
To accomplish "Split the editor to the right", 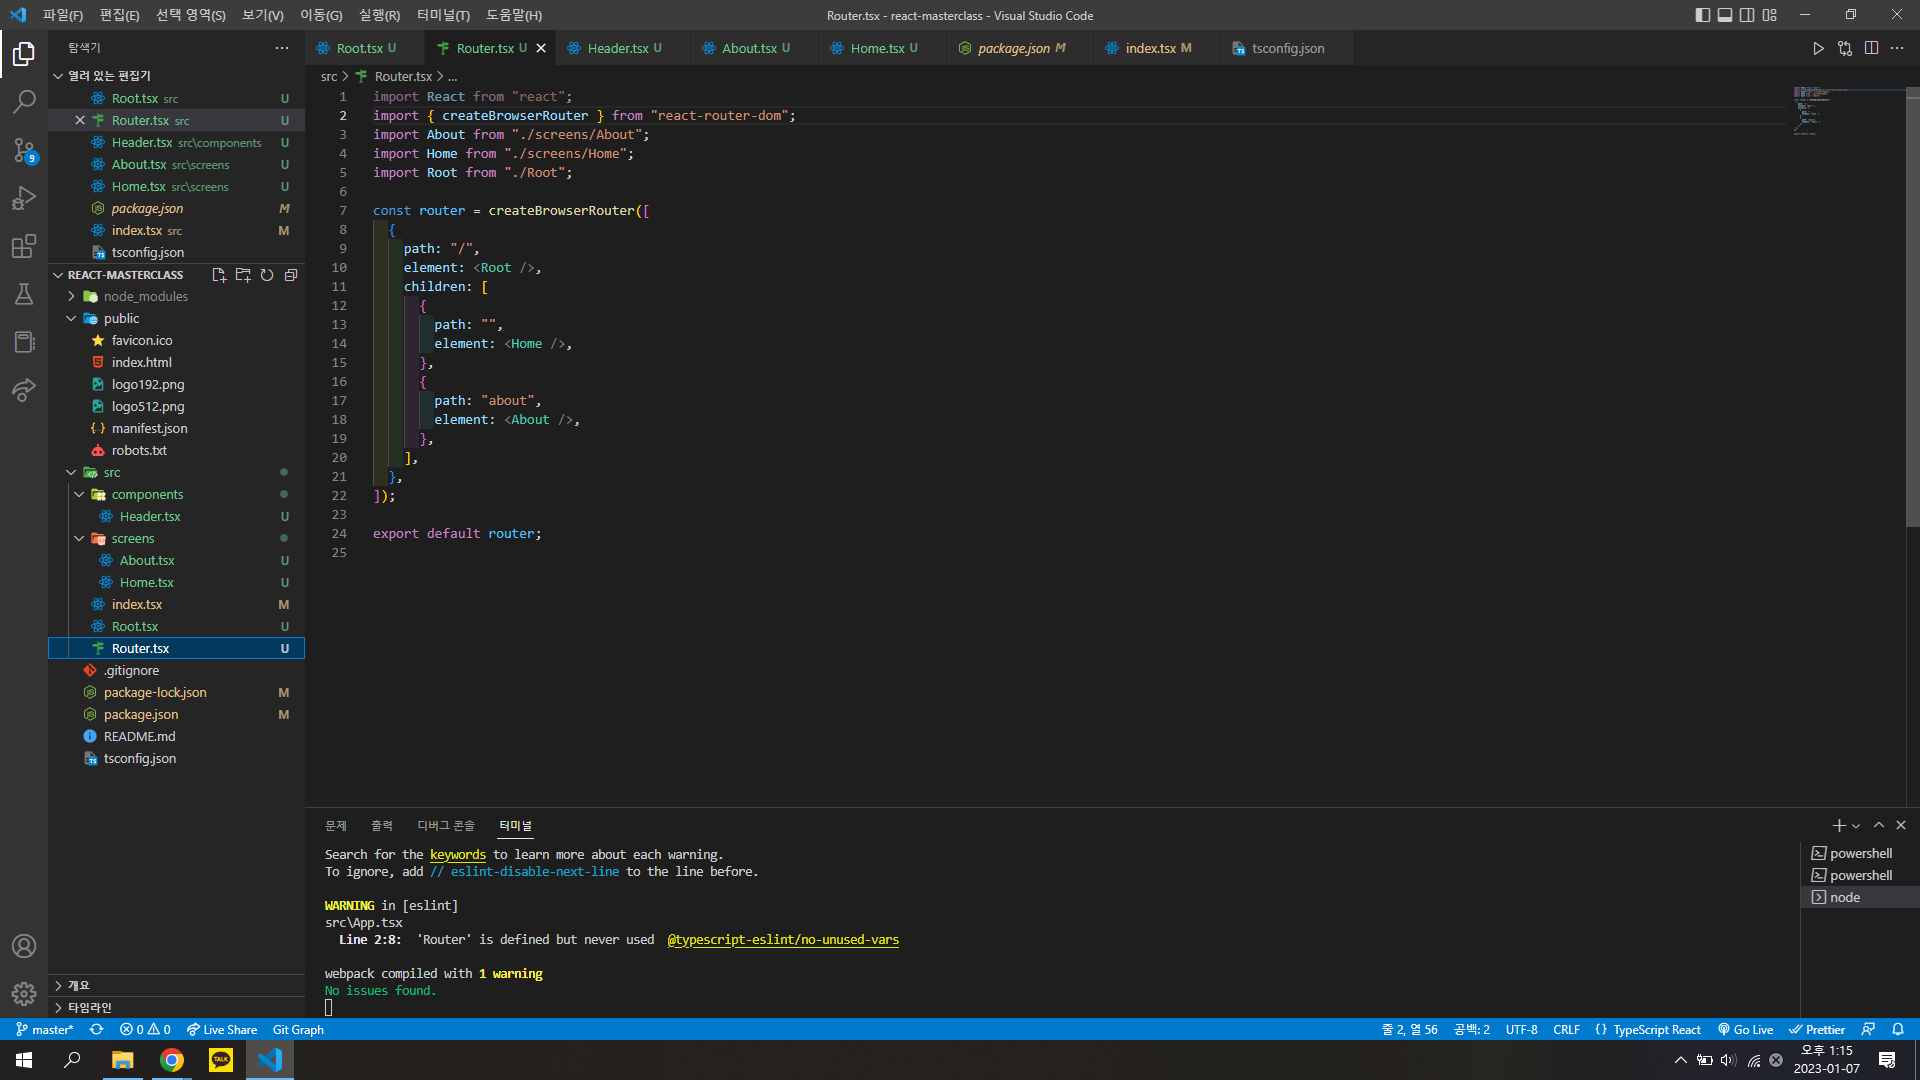I will (x=1871, y=48).
